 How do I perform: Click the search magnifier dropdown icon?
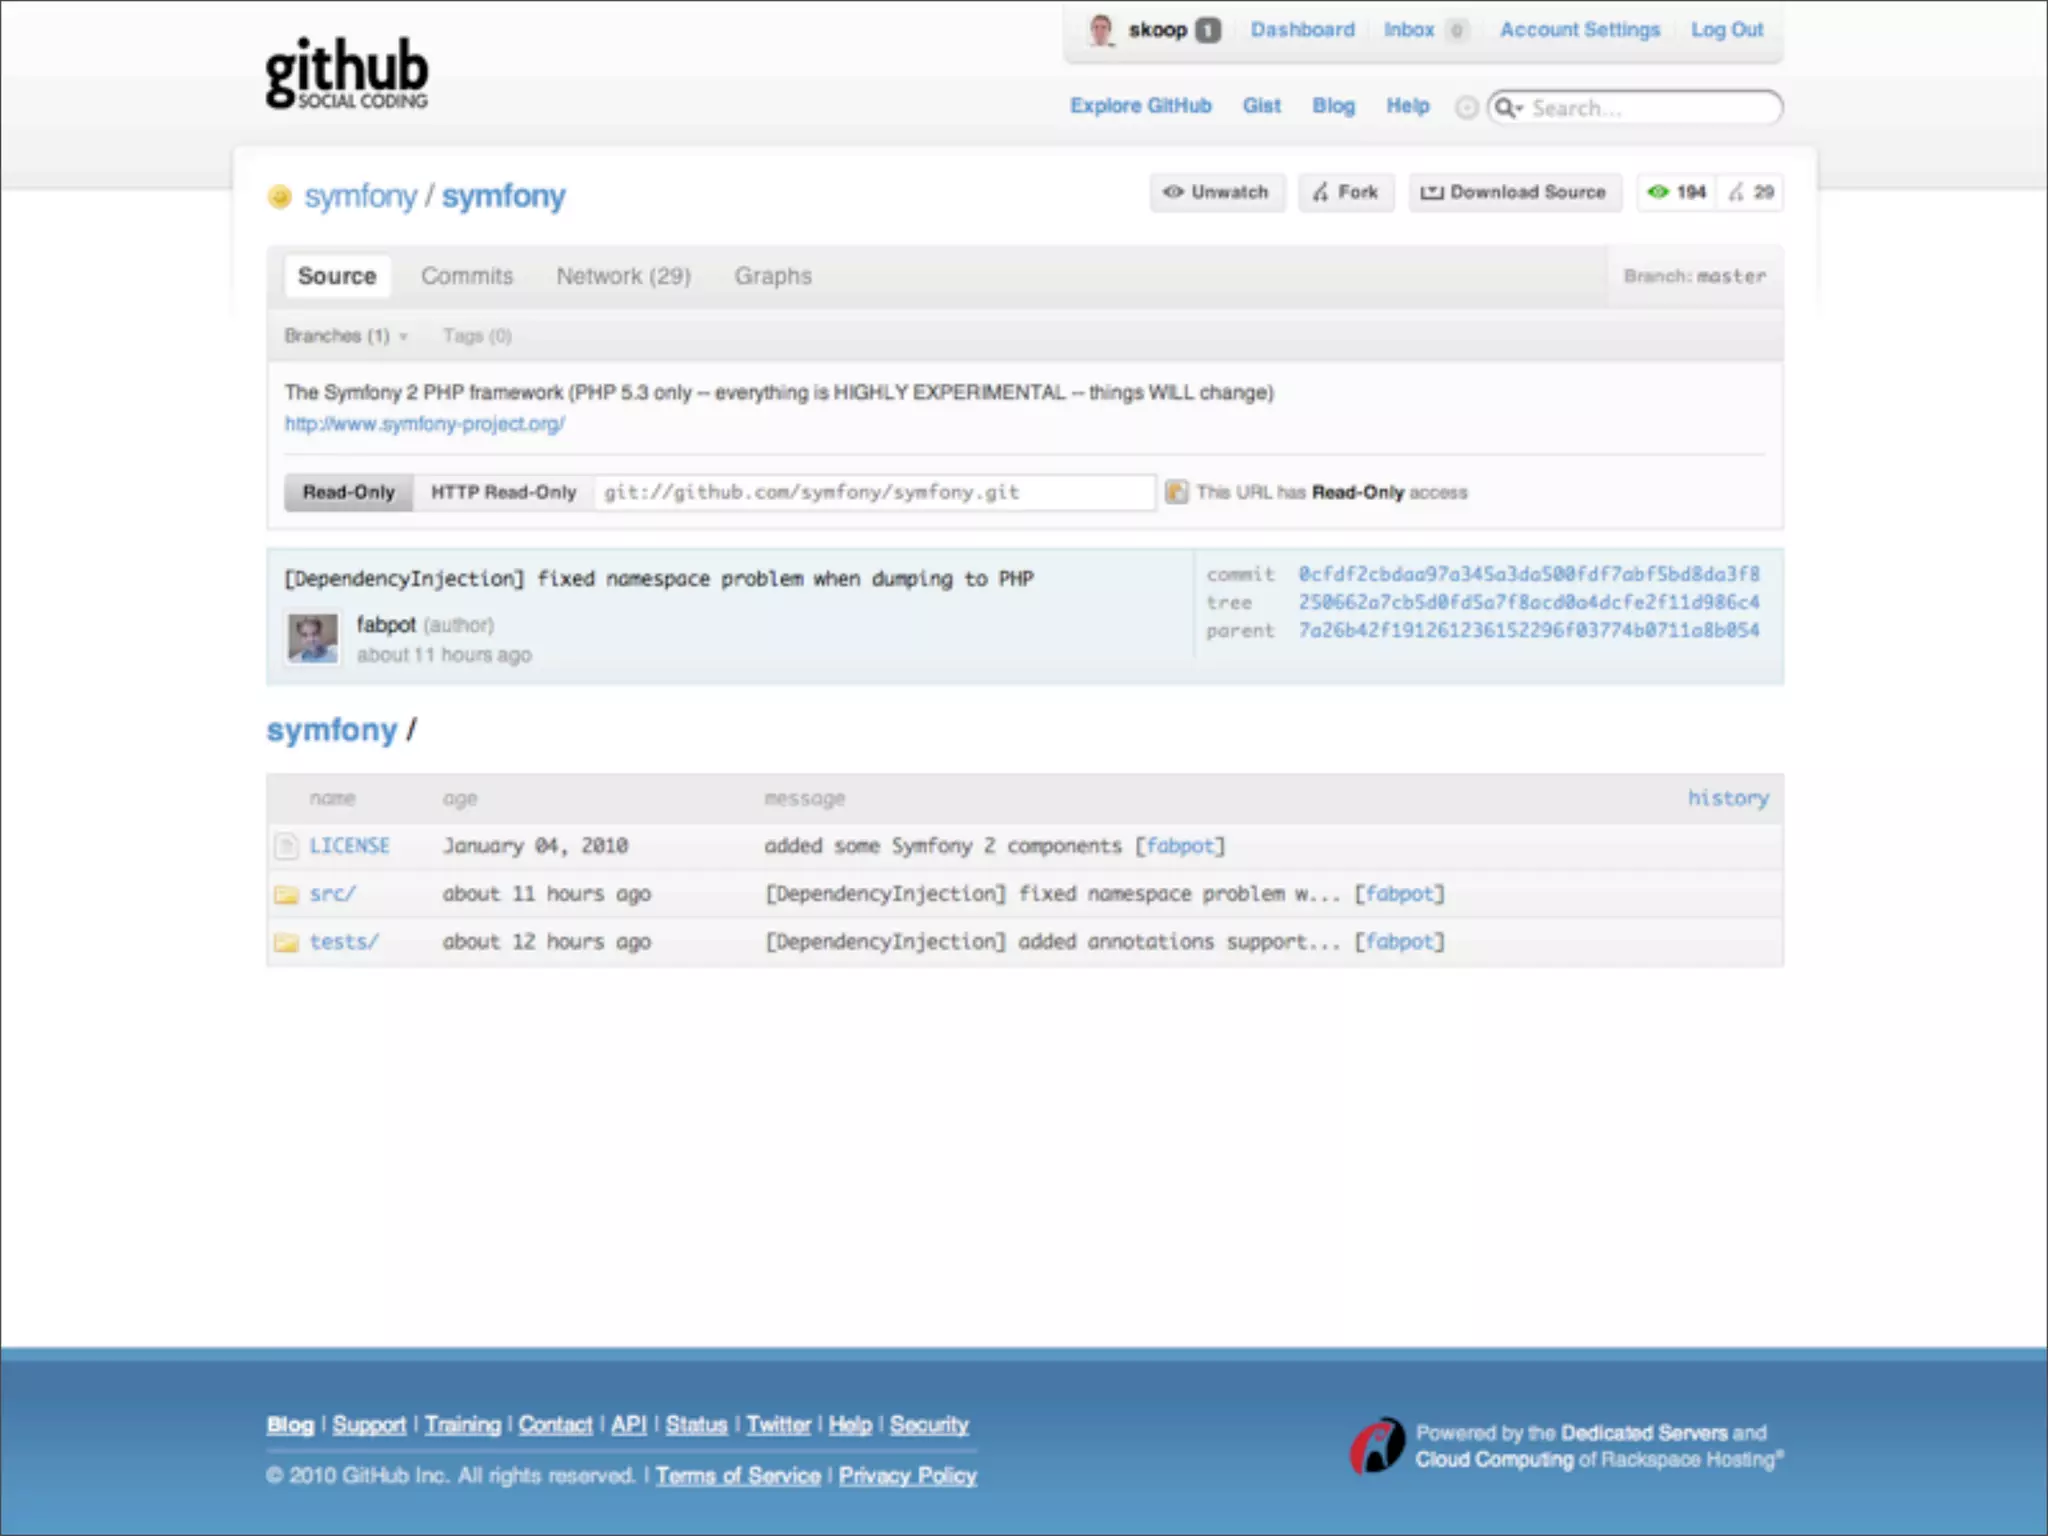(1508, 108)
